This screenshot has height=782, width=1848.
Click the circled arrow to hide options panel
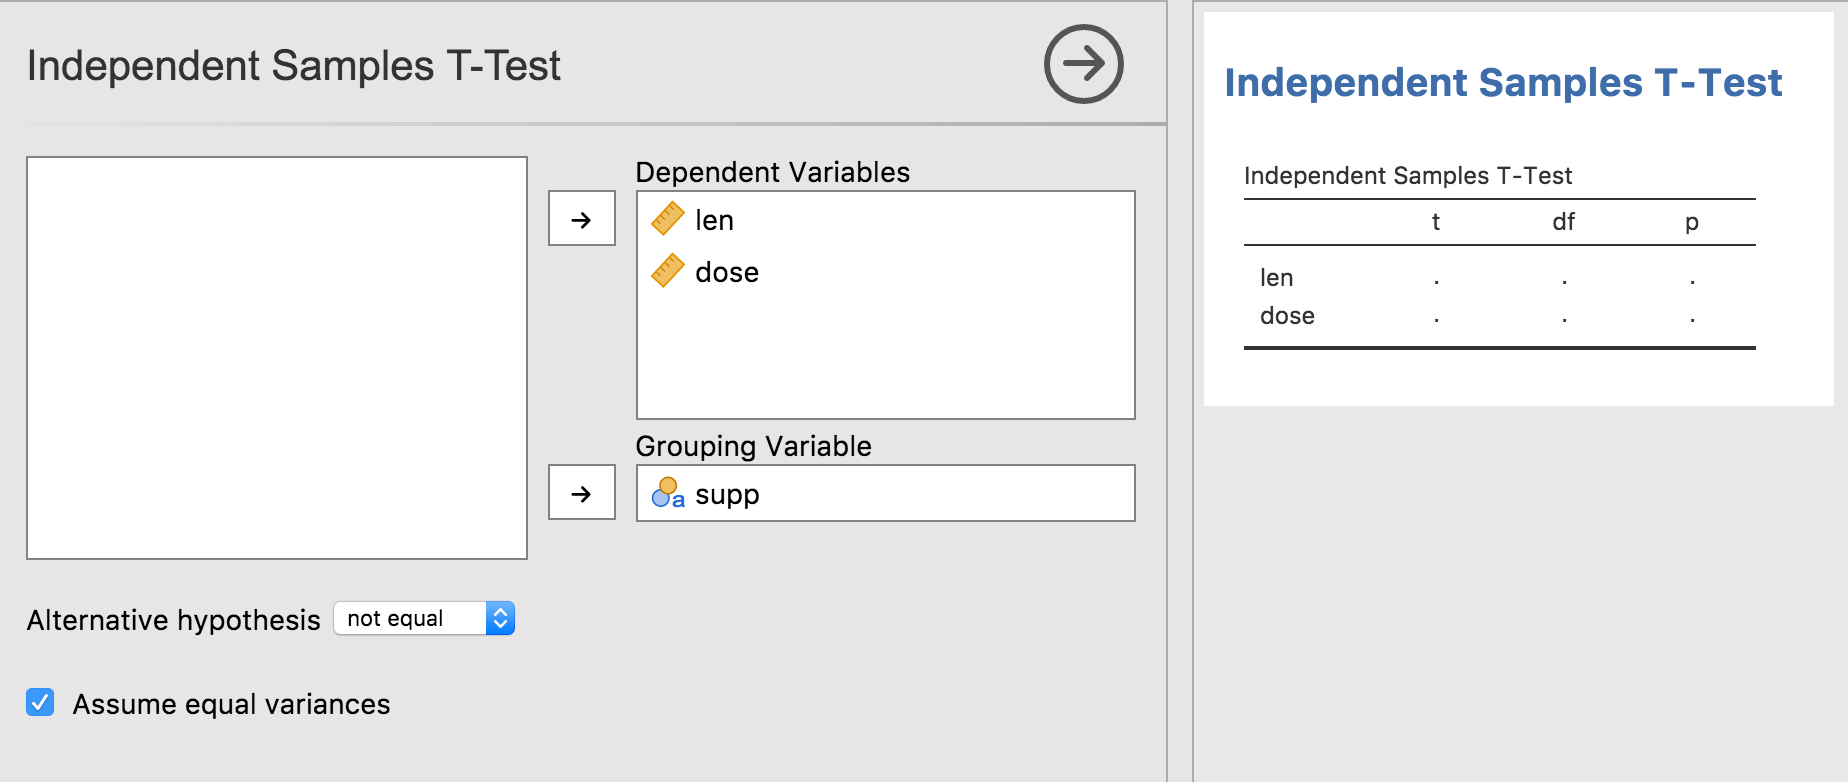(x=1083, y=64)
